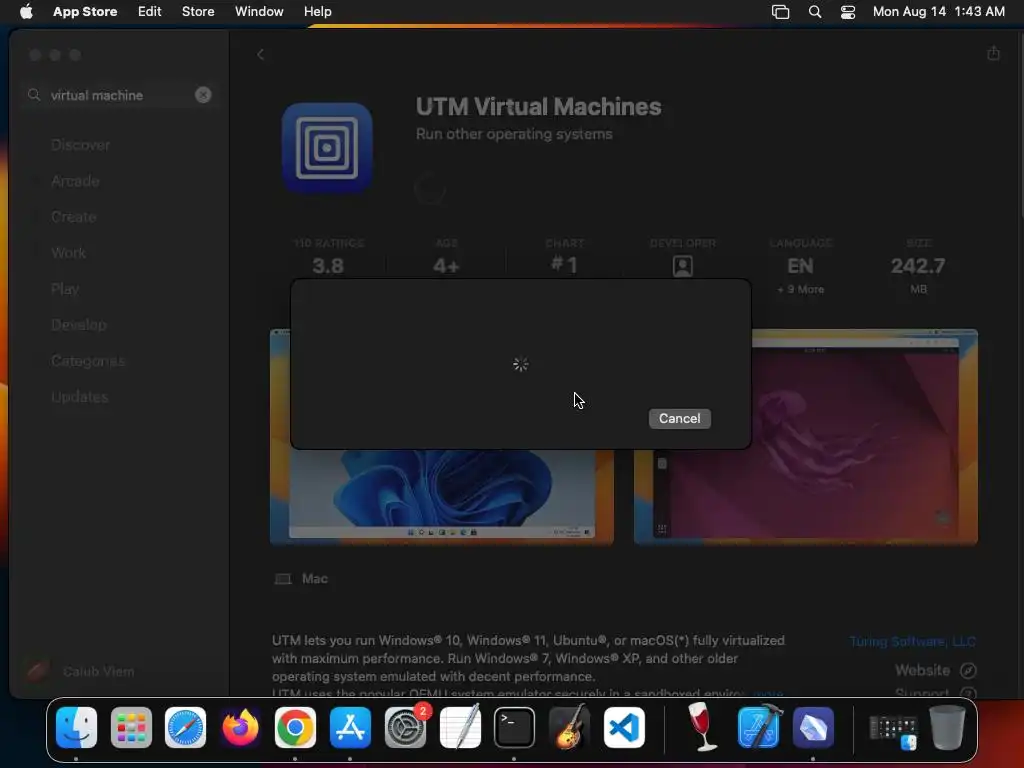Open Turing Software, LLC developer link
1024x768 pixels.
click(912, 641)
